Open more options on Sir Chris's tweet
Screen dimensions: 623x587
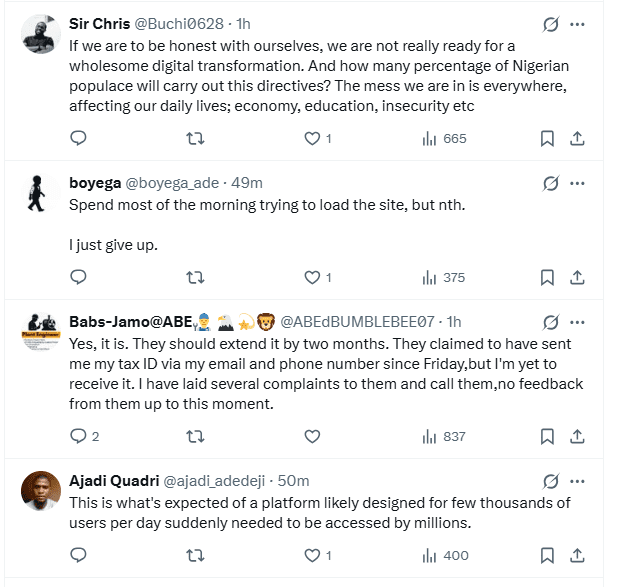[x=578, y=24]
